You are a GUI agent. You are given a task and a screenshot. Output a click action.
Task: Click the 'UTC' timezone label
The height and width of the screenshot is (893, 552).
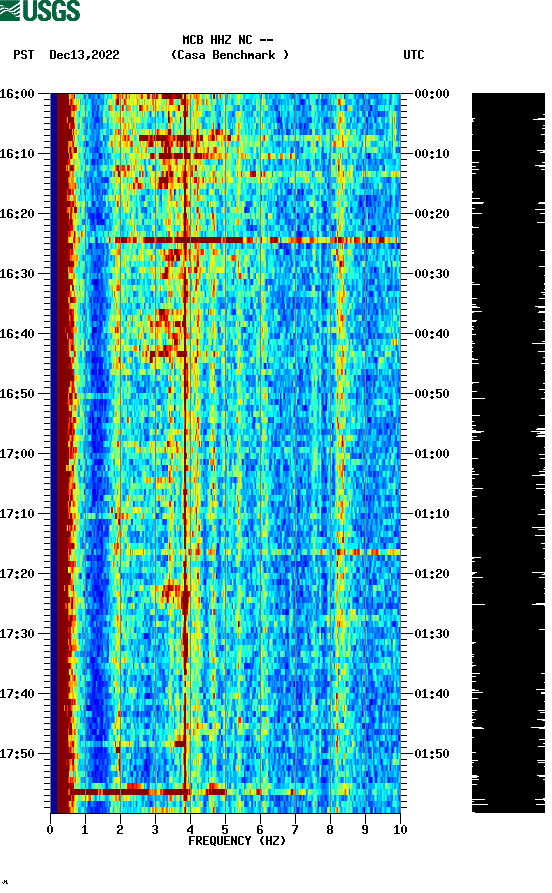(414, 55)
